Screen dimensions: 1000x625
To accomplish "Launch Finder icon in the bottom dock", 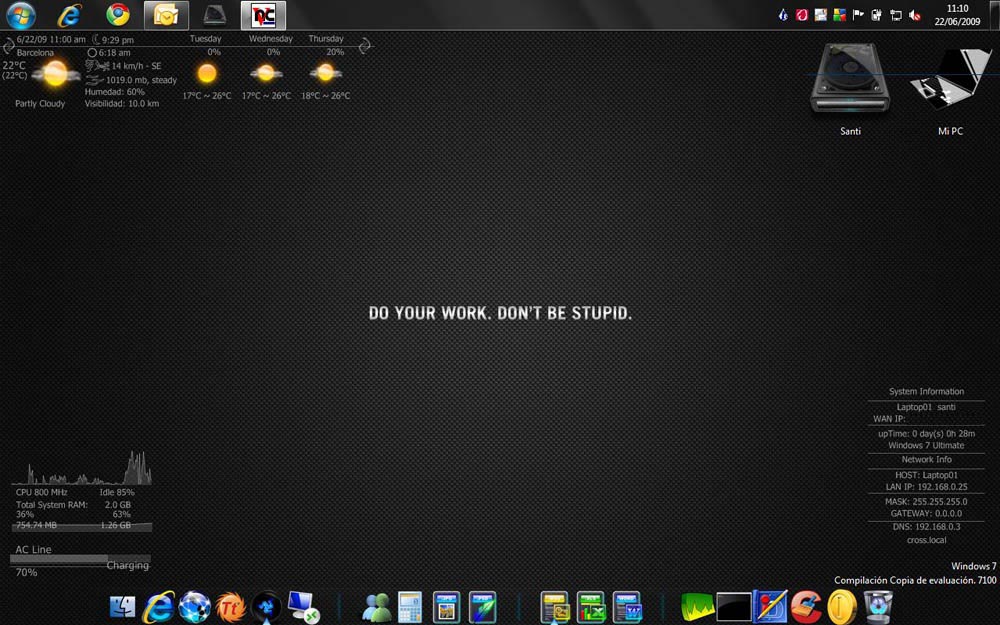I will [123, 606].
